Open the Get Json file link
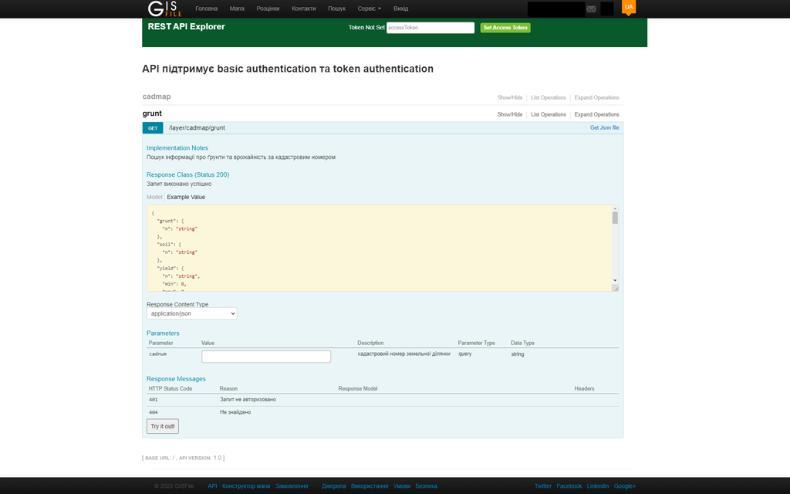Screen dimensions: 790x494 click(604, 128)
